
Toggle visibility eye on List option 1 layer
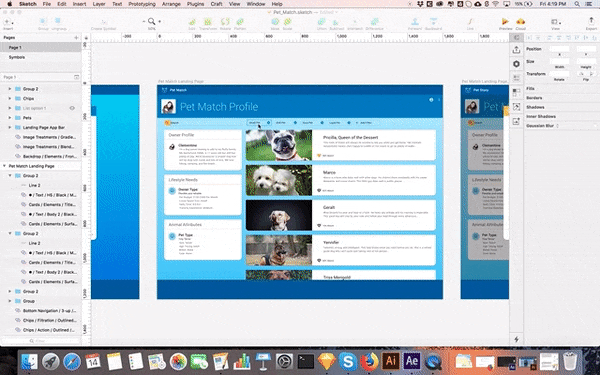72,108
